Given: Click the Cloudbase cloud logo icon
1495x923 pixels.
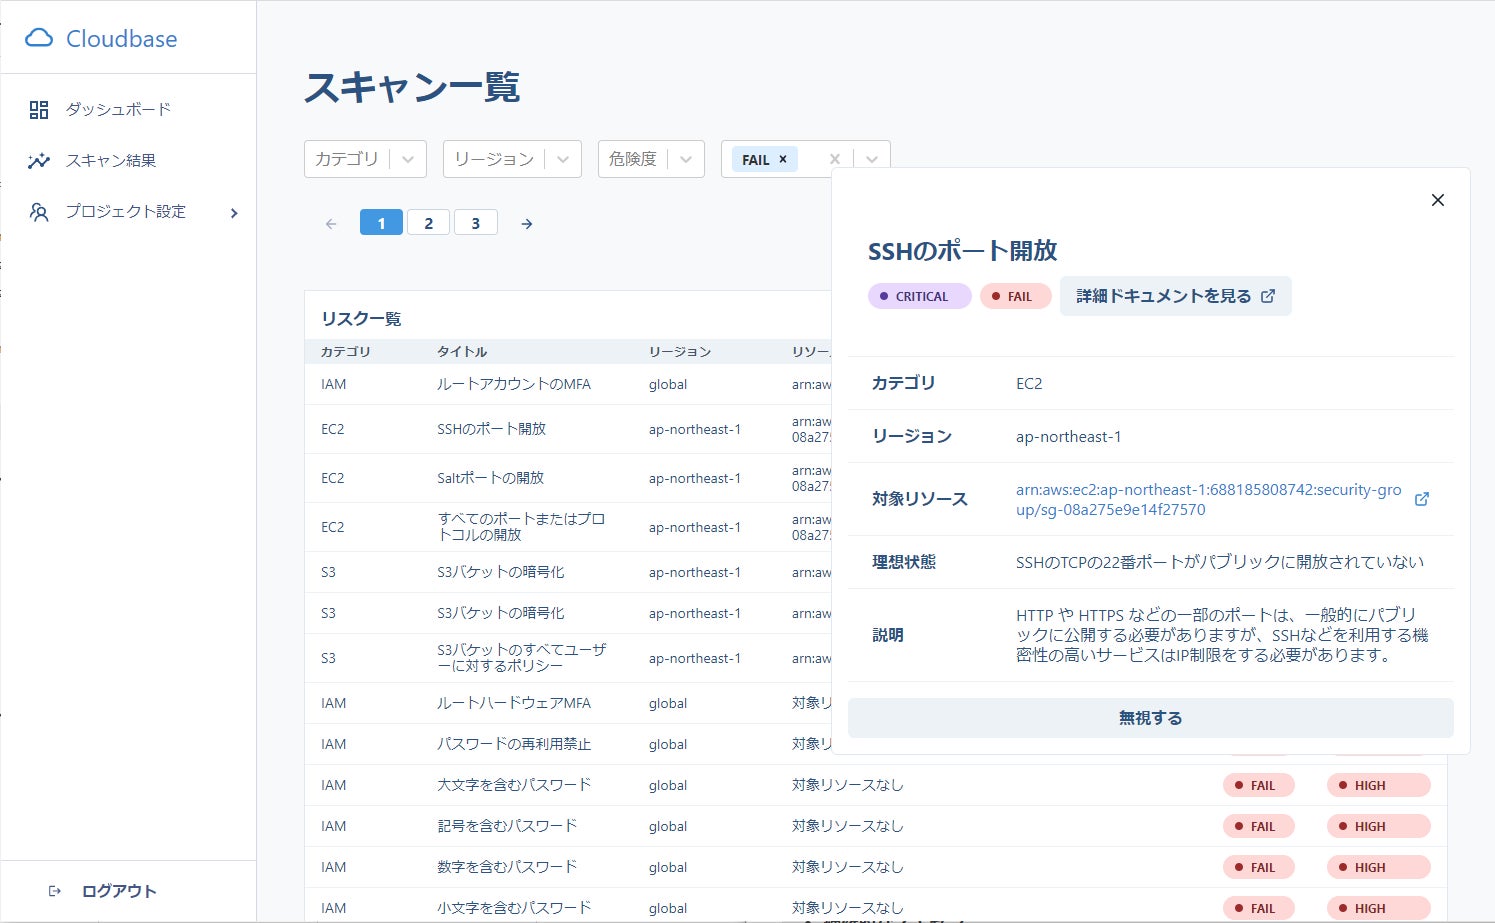Looking at the screenshot, I should tap(39, 38).
